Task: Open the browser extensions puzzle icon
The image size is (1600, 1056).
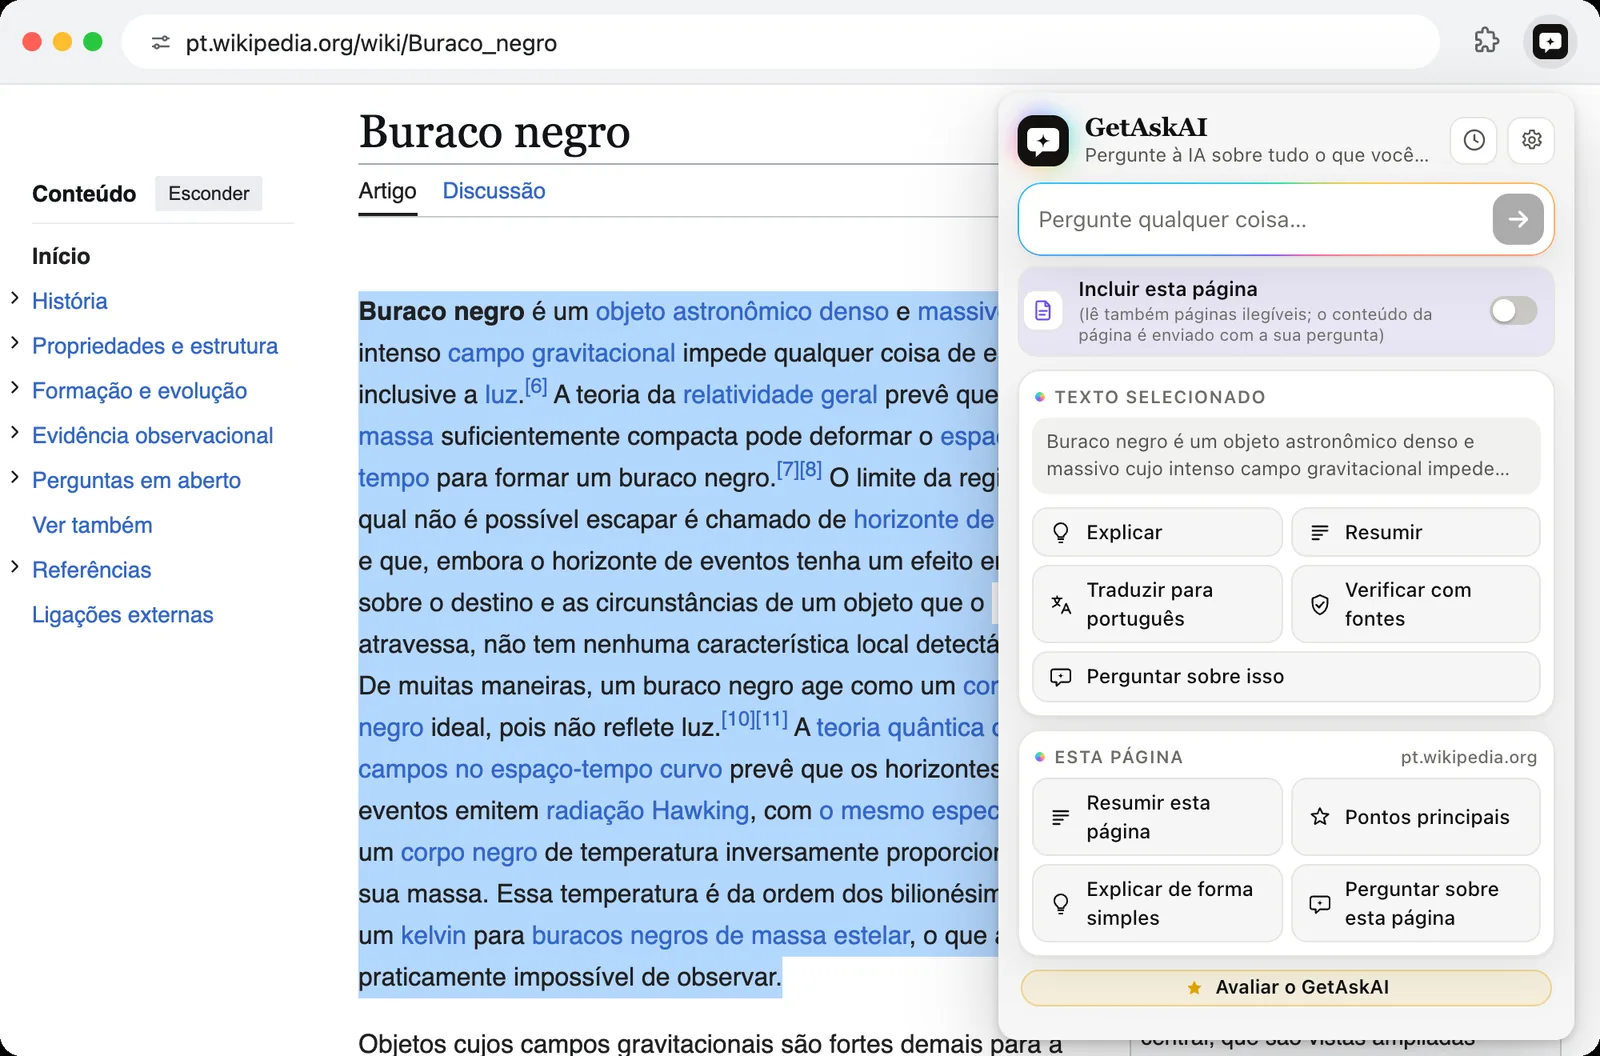Action: click(x=1487, y=41)
